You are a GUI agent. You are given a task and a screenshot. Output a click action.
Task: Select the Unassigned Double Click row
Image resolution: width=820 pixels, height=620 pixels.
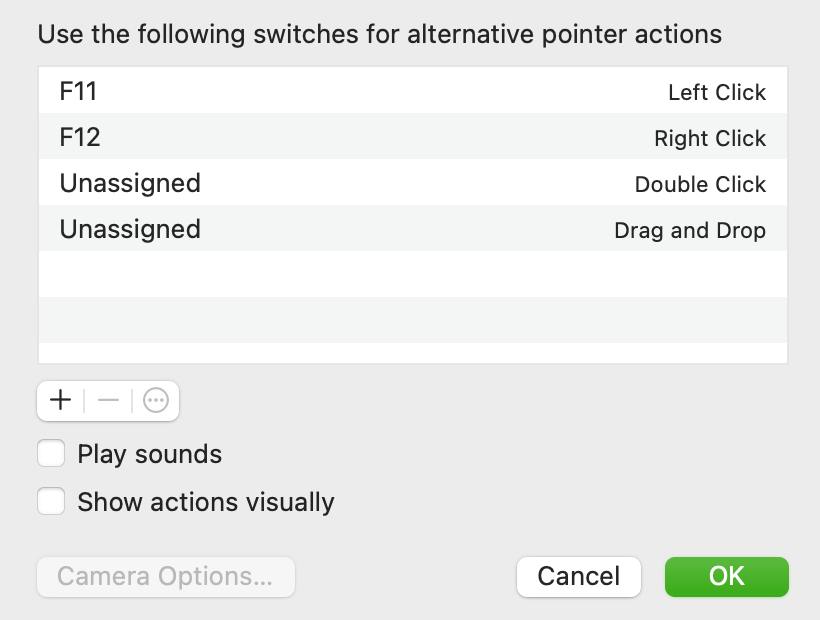pos(413,182)
